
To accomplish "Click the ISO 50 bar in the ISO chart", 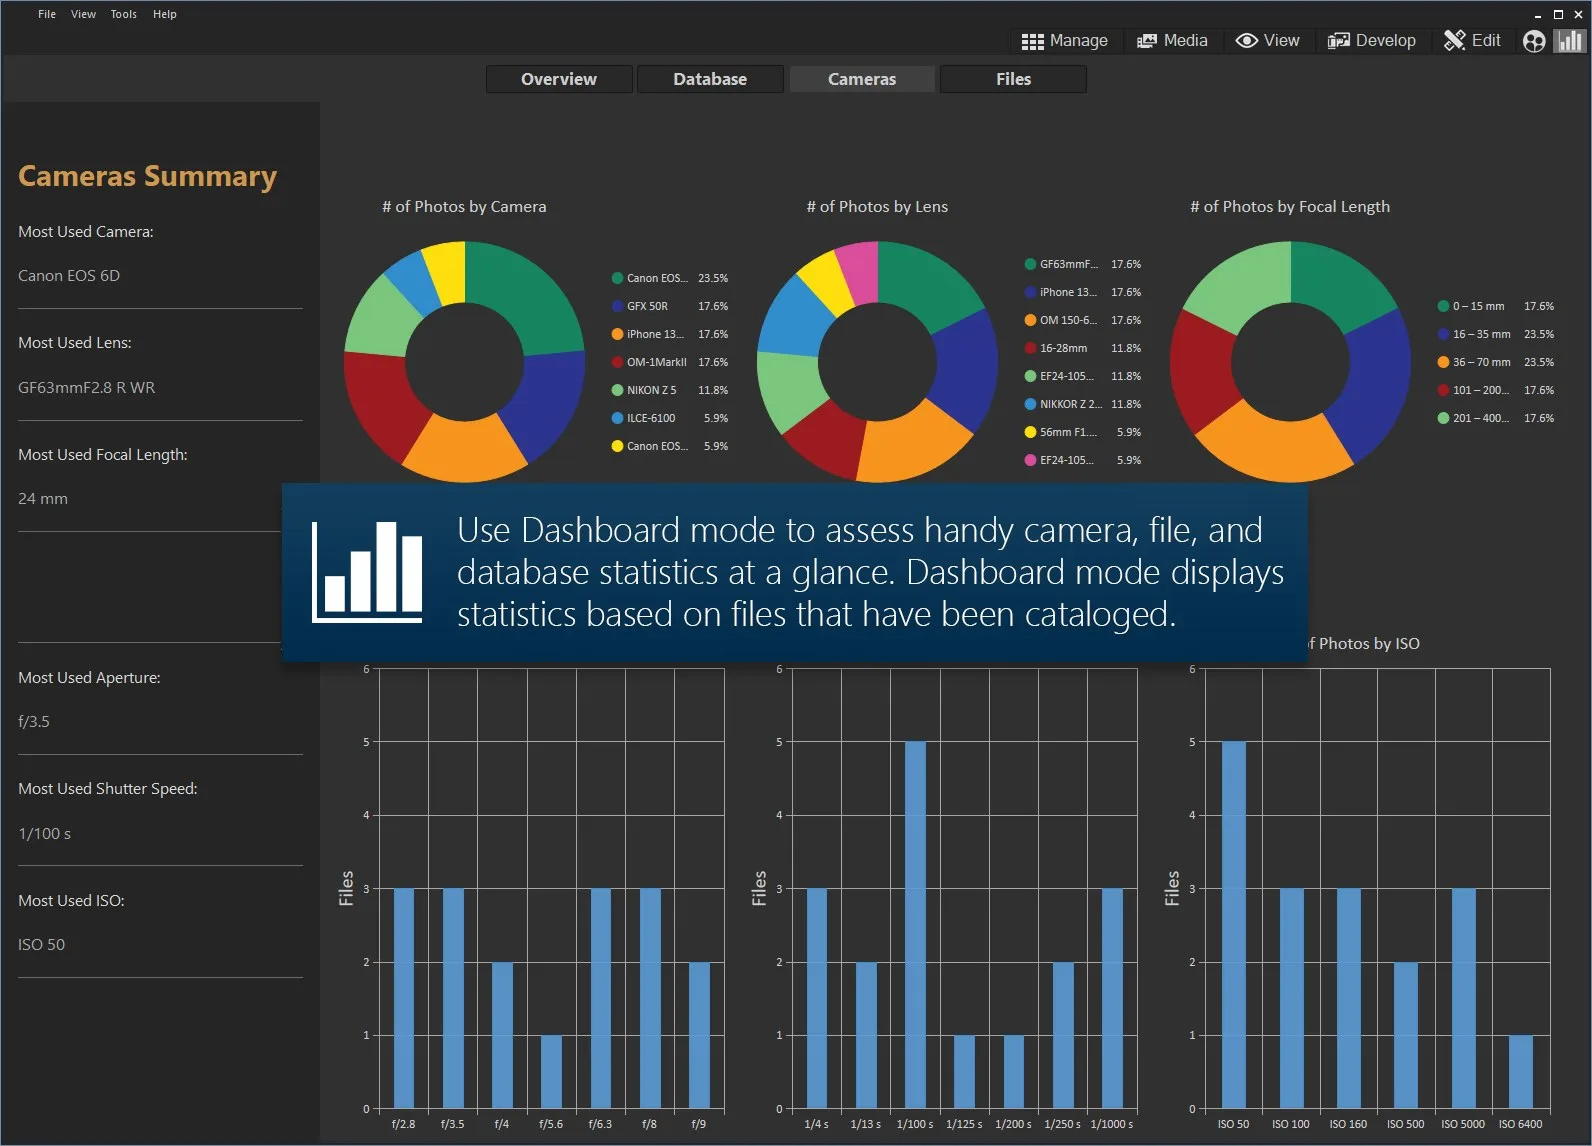I will [1234, 925].
